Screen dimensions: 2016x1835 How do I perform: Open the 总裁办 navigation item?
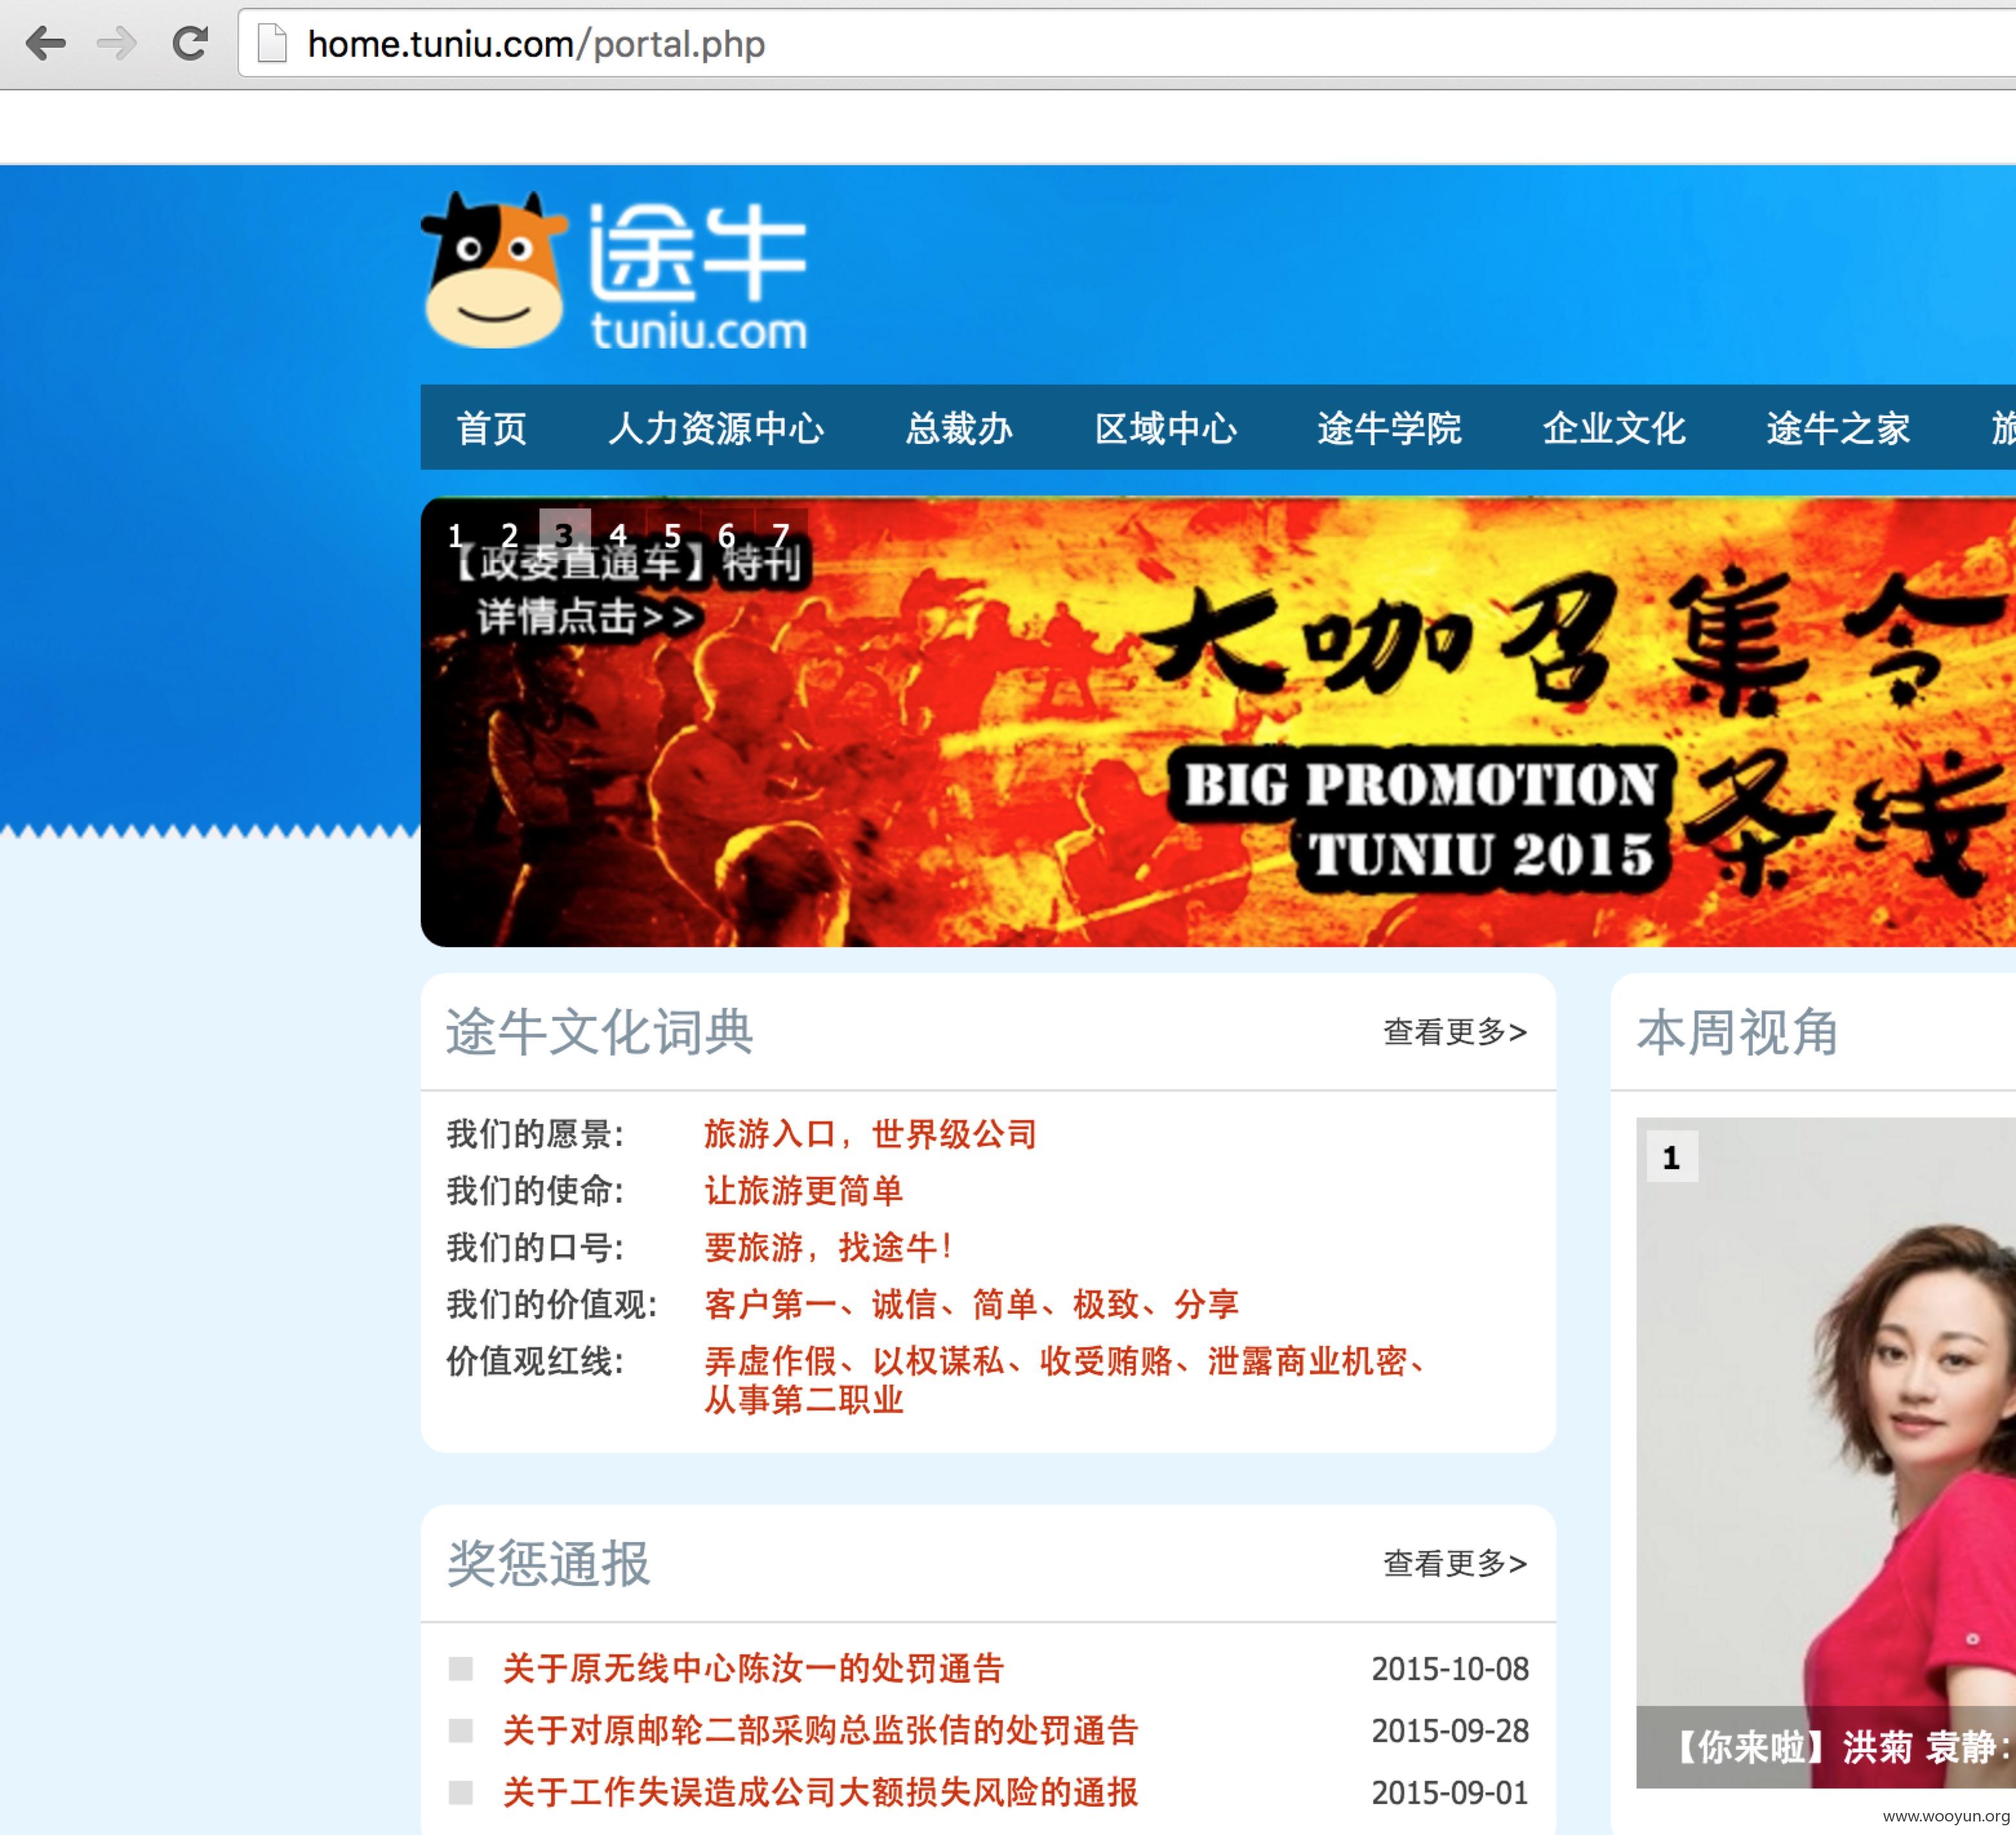point(959,428)
